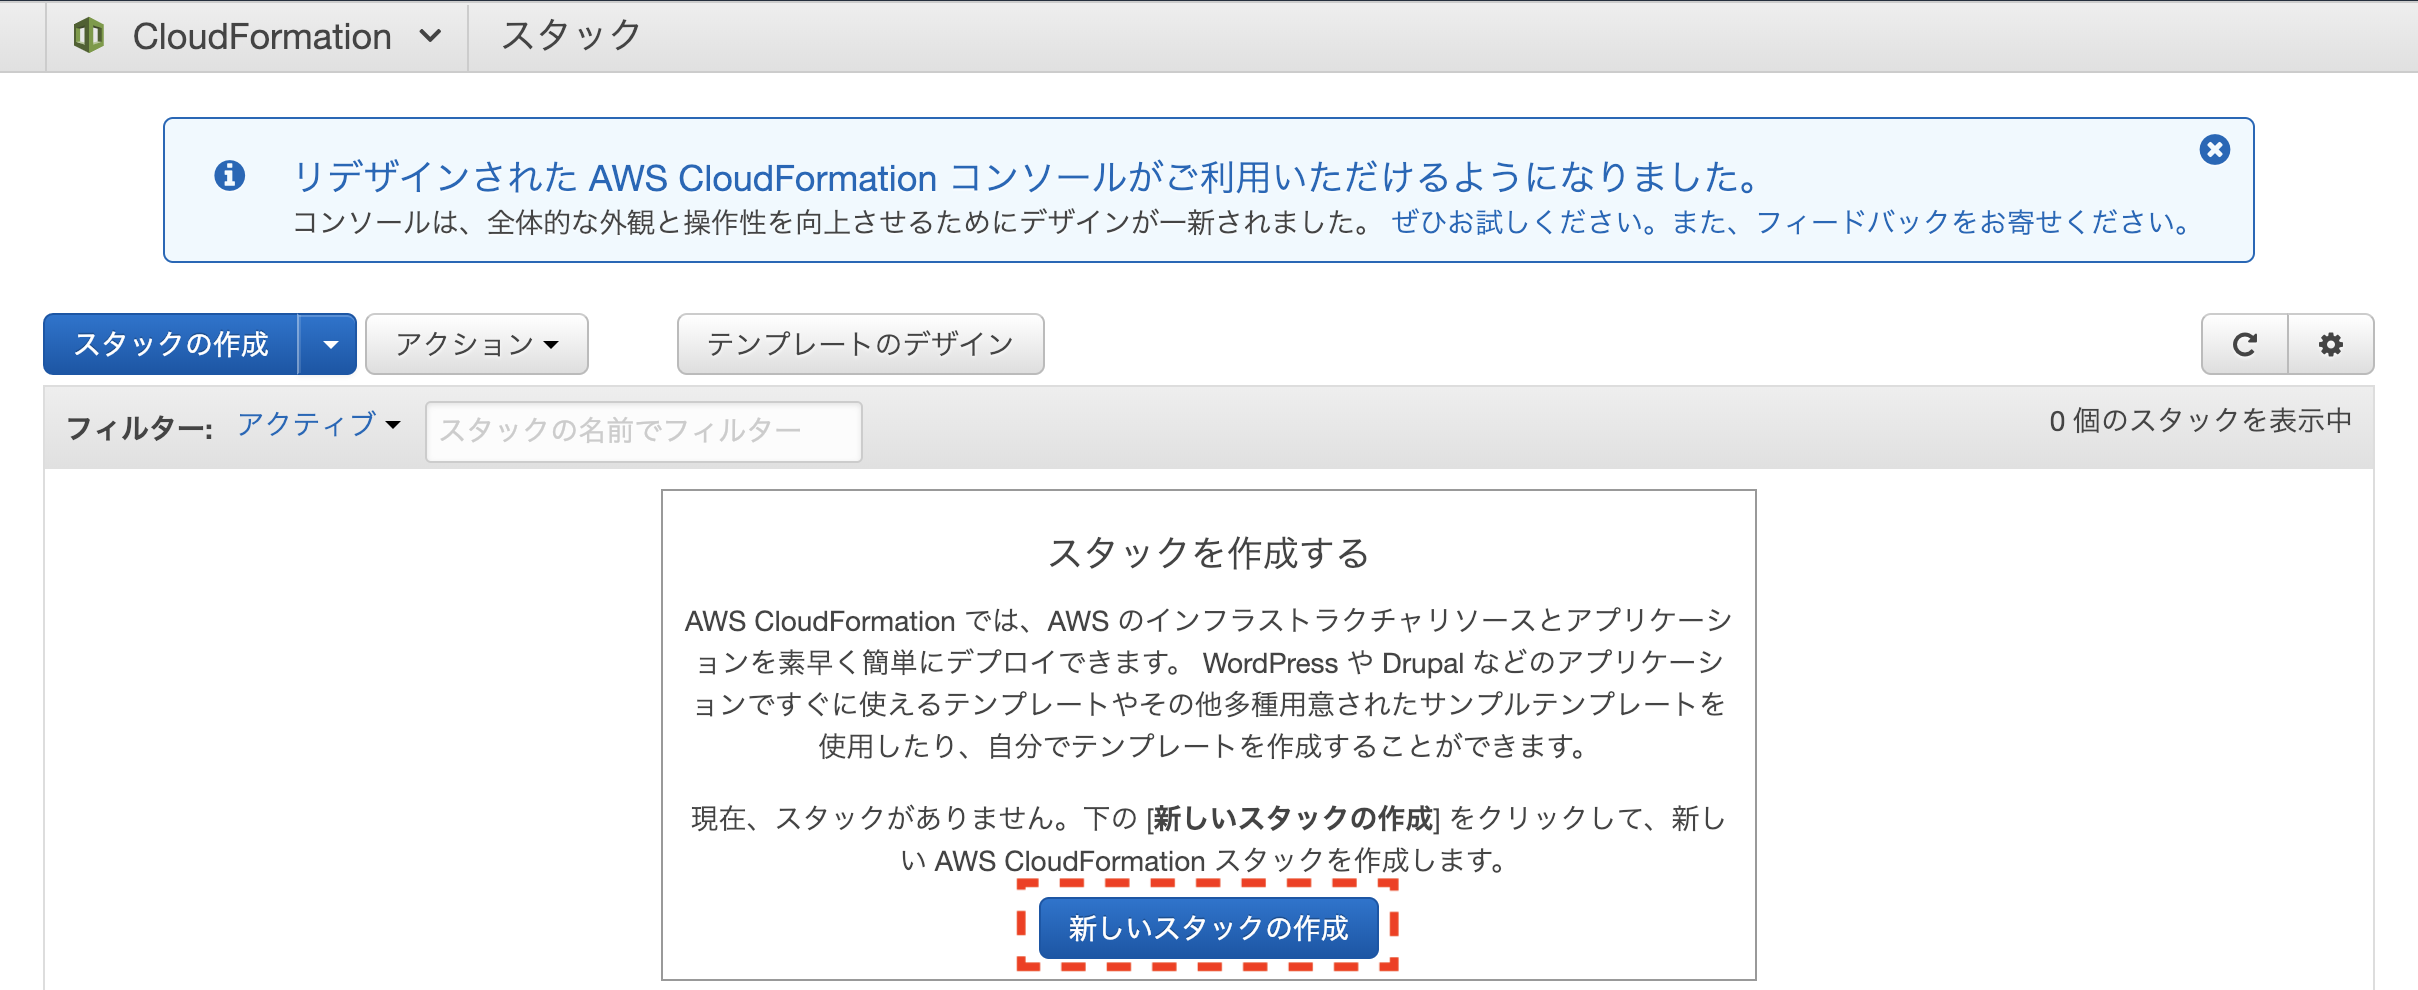Screen dimensions: 2418x990
Task: Select the スタック breadcrumb tab
Action: pyautogui.click(x=571, y=36)
